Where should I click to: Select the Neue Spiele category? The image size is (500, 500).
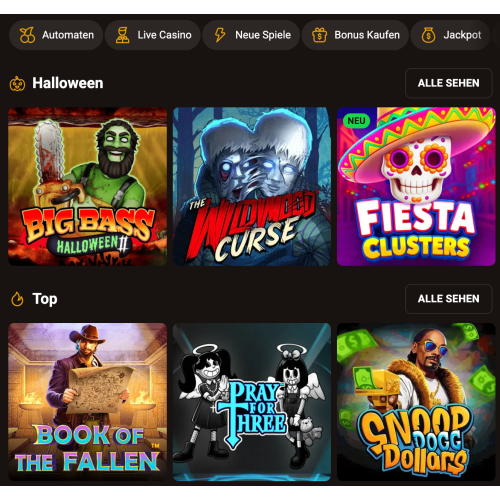251,35
